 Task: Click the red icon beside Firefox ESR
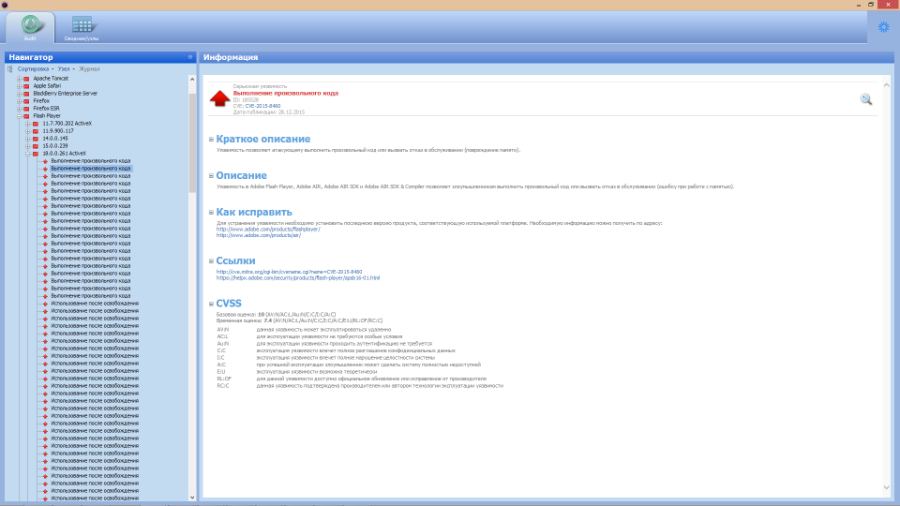pyautogui.click(x=26, y=108)
